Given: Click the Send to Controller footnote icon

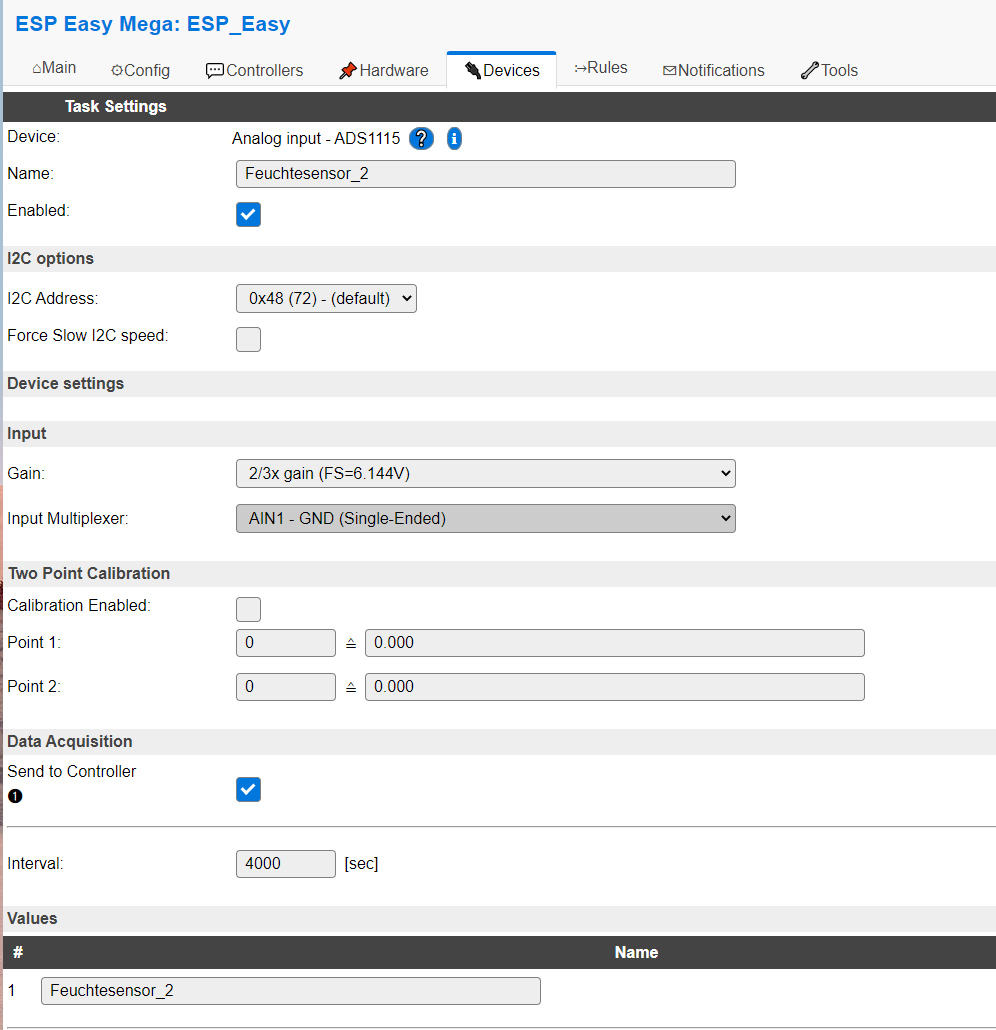Looking at the screenshot, I should (x=15, y=796).
